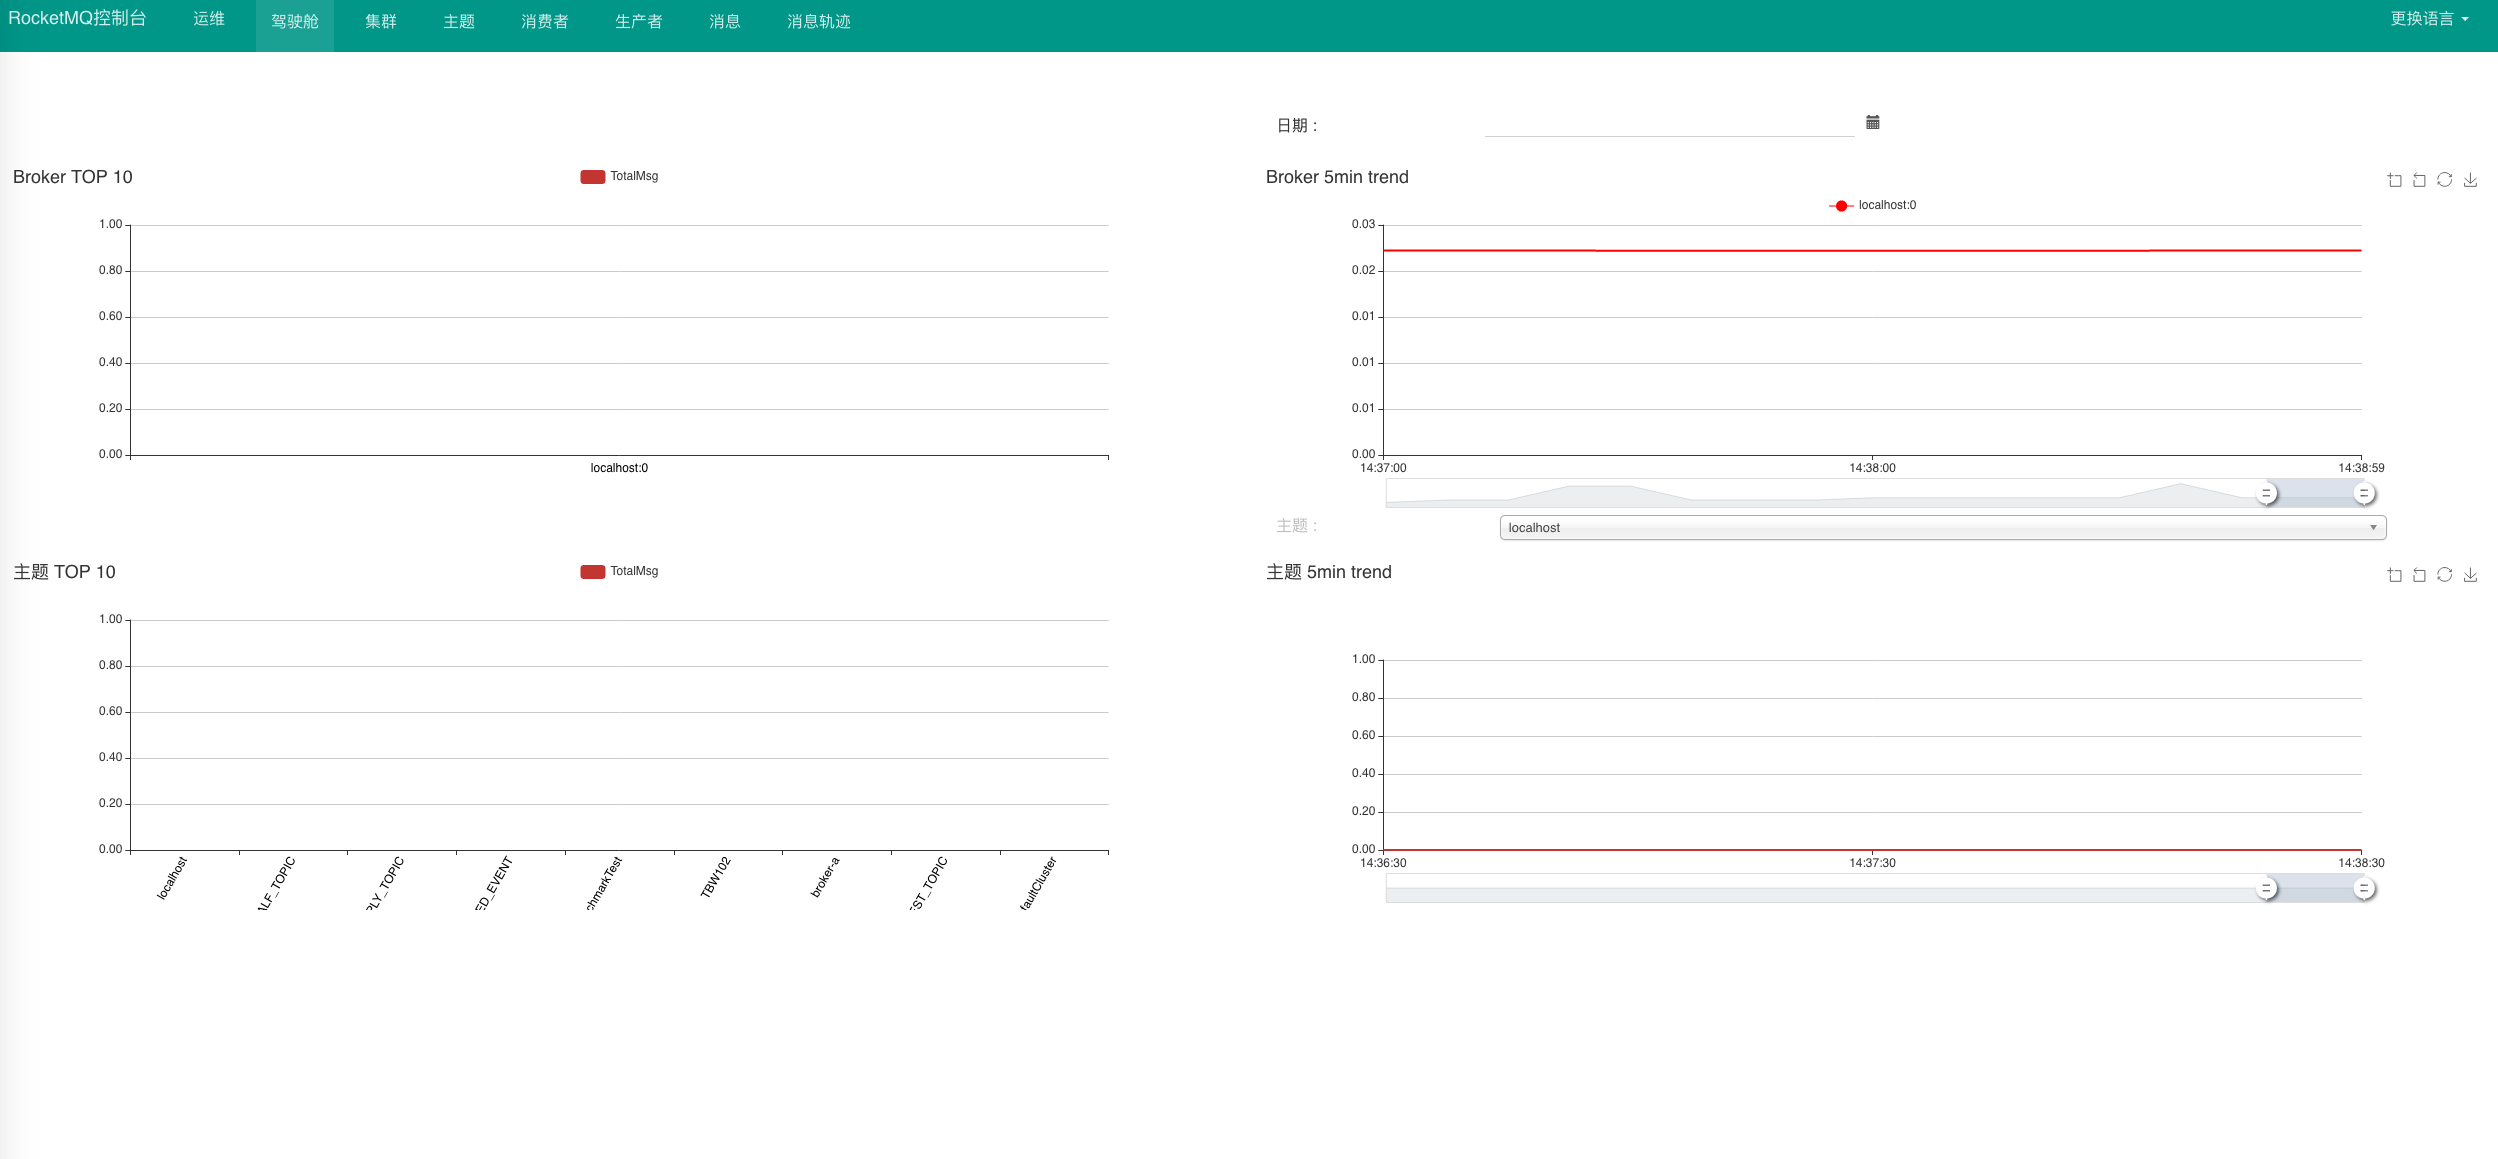Click the 日期 date input field

click(x=1669, y=124)
